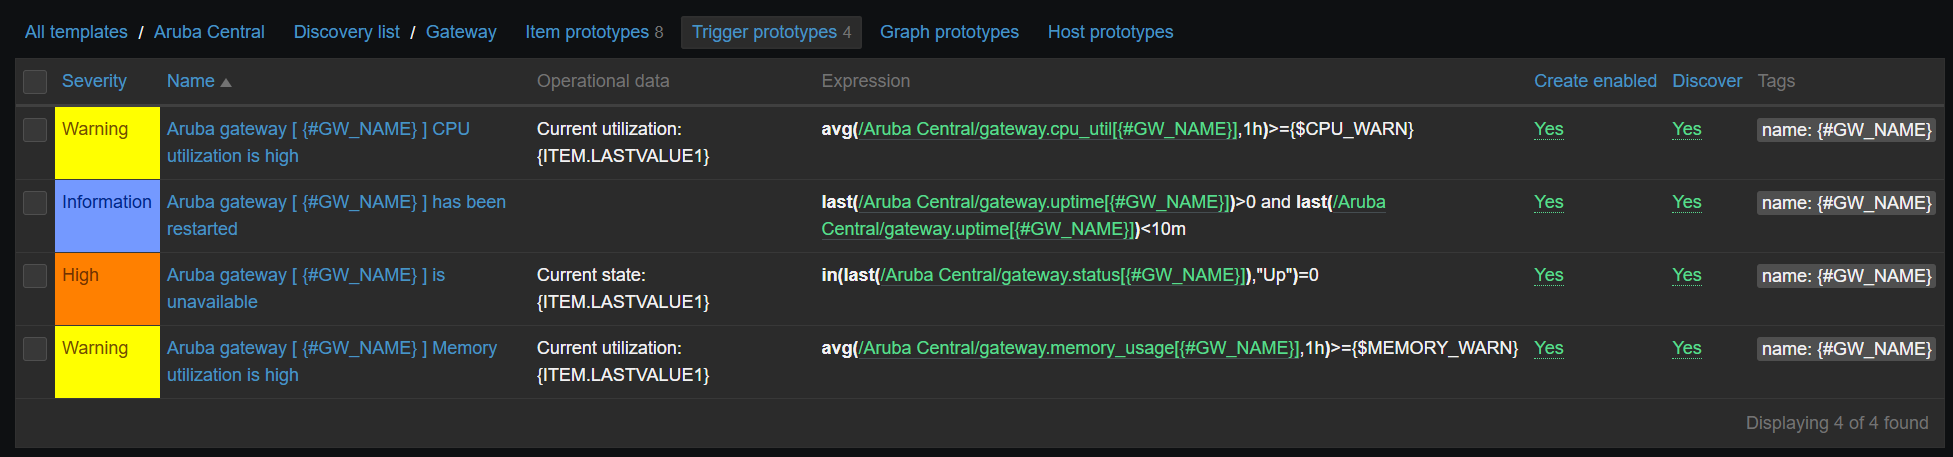
Task: Sort the table by Severity
Action: 94,81
